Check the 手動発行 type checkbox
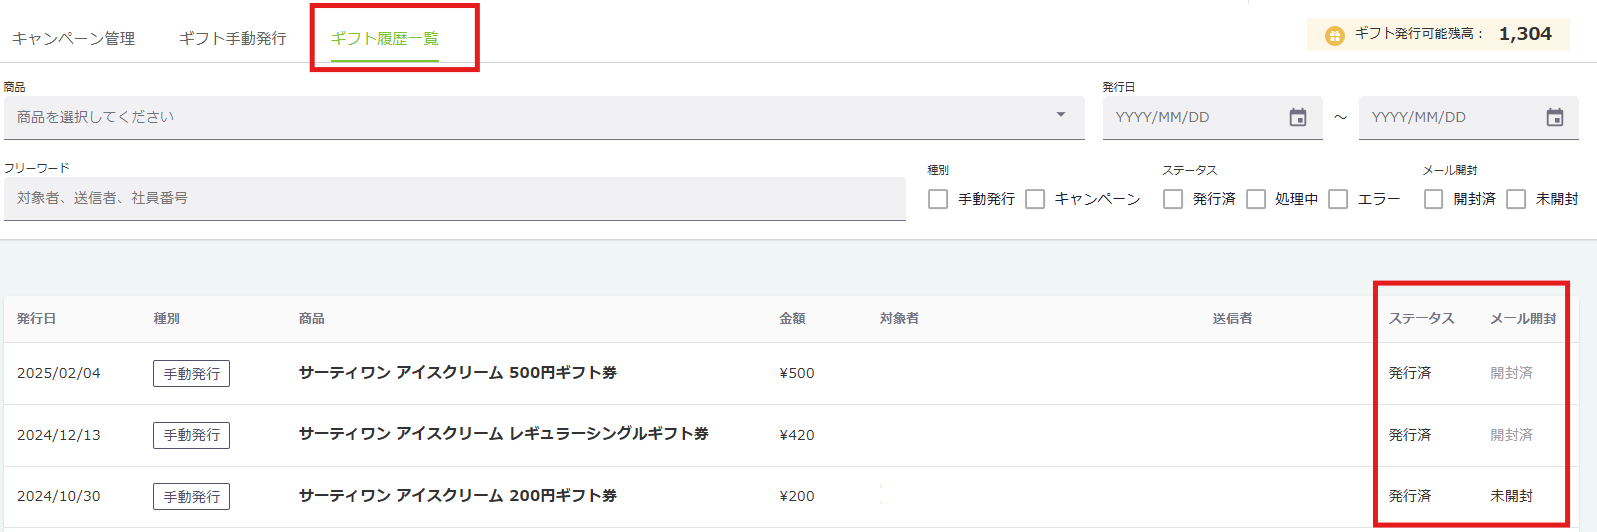The width and height of the screenshot is (1597, 532). pyautogui.click(x=938, y=199)
